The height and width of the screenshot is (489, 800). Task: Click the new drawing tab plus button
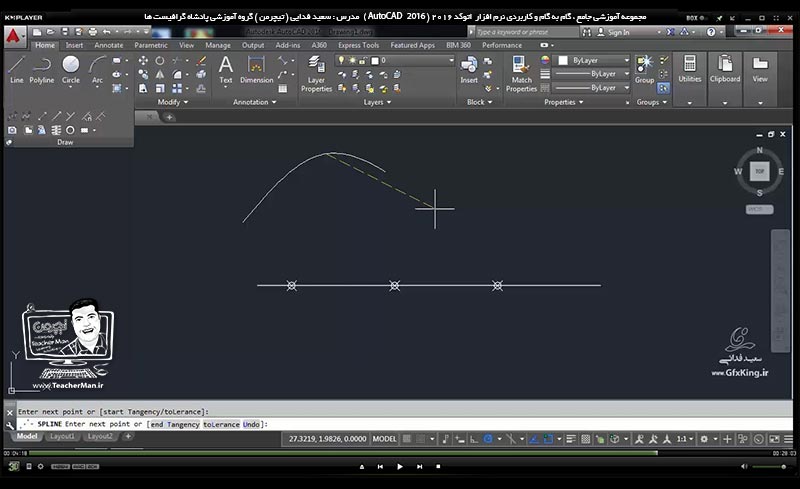(169, 117)
